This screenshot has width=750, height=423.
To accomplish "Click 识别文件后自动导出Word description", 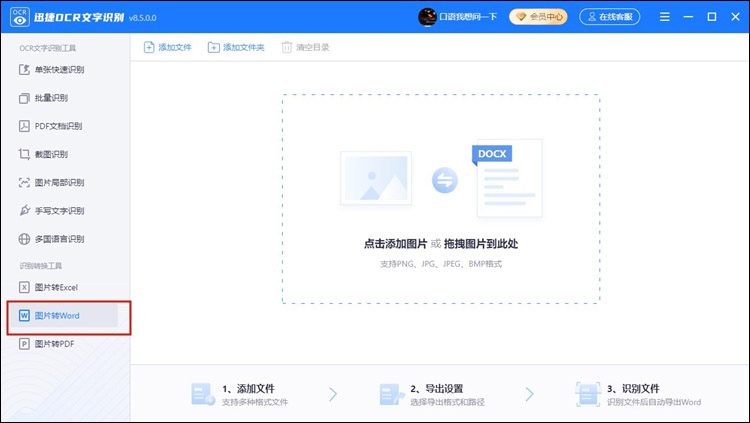I will tap(654, 402).
